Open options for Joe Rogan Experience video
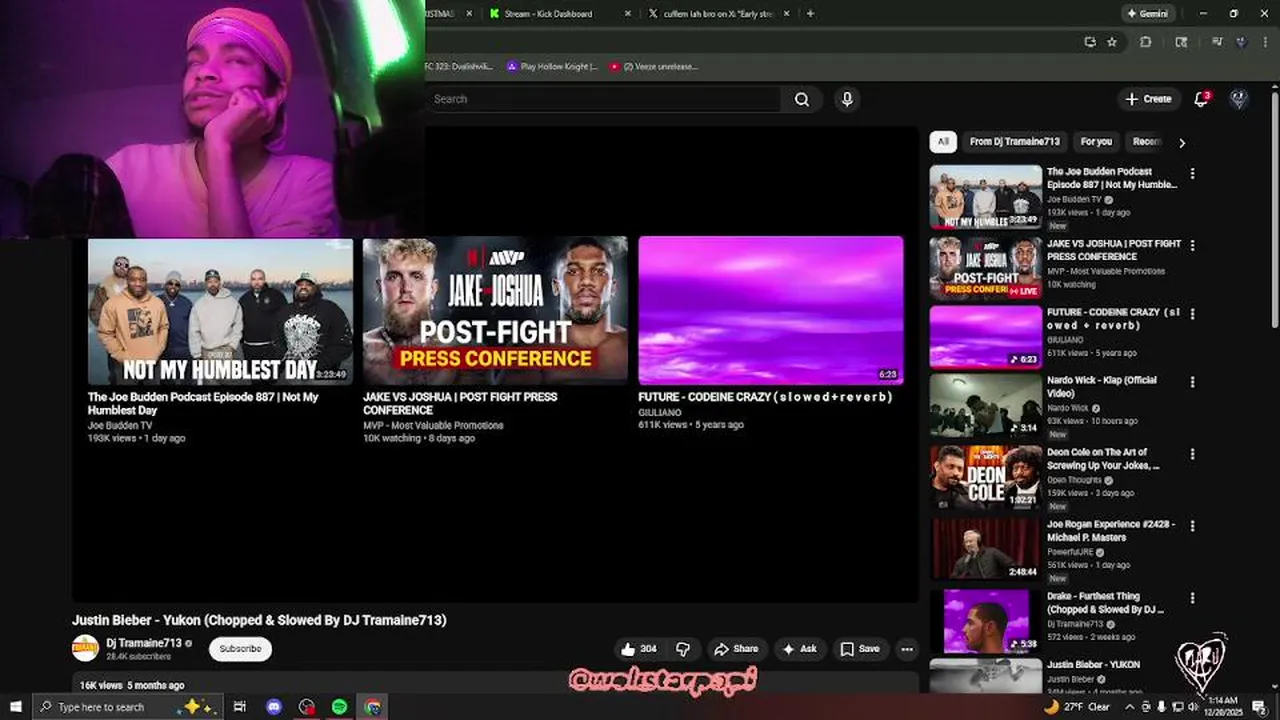1280x720 pixels. tap(1191, 526)
